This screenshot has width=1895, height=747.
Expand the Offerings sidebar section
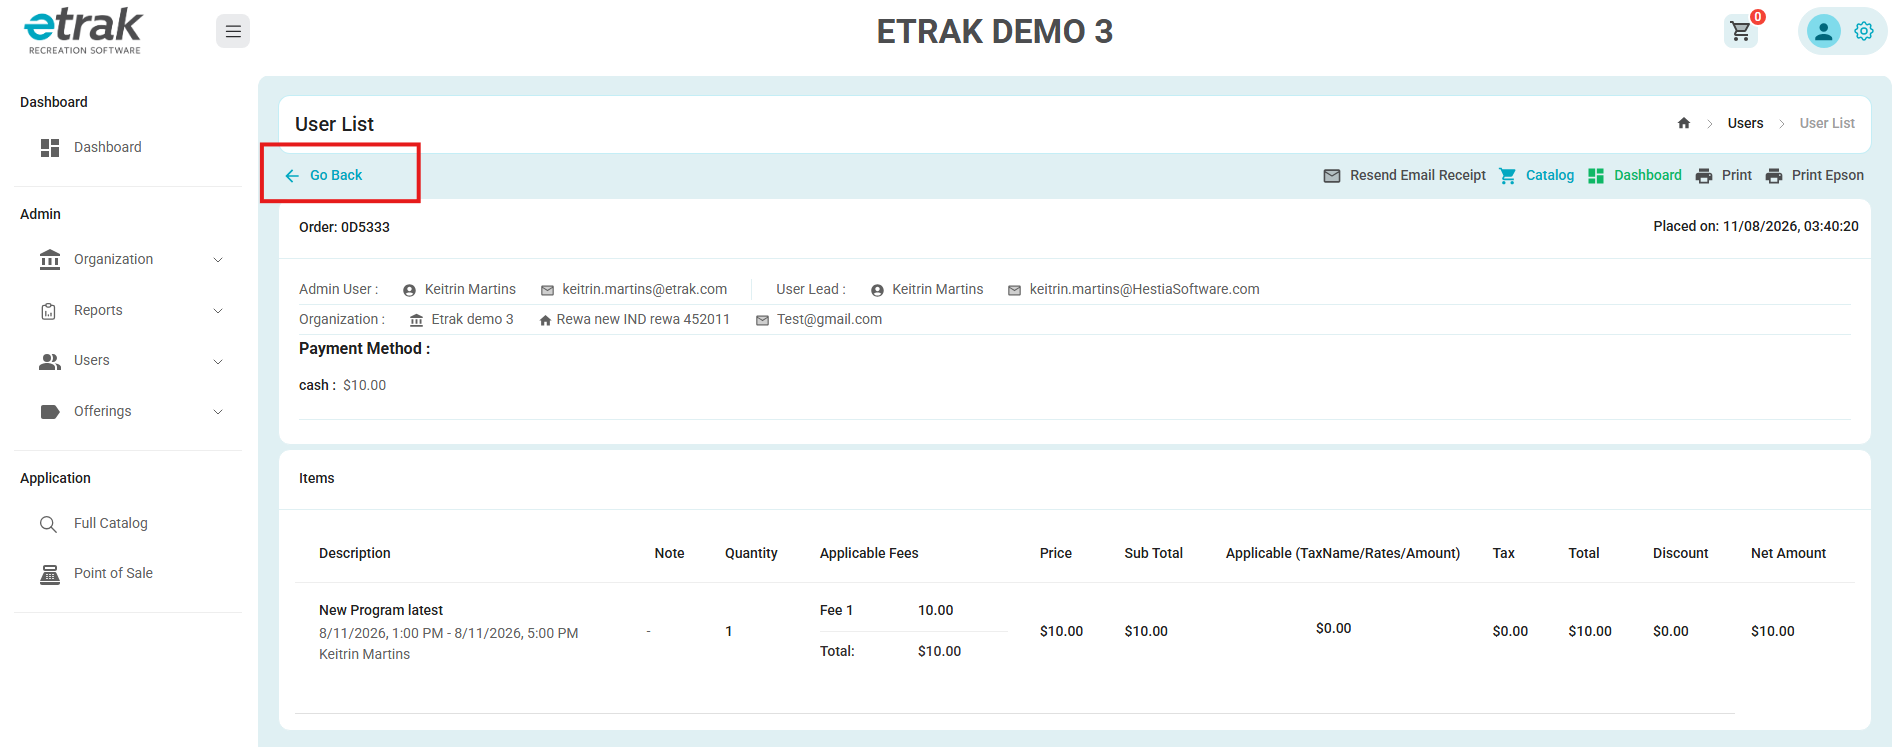coord(130,412)
